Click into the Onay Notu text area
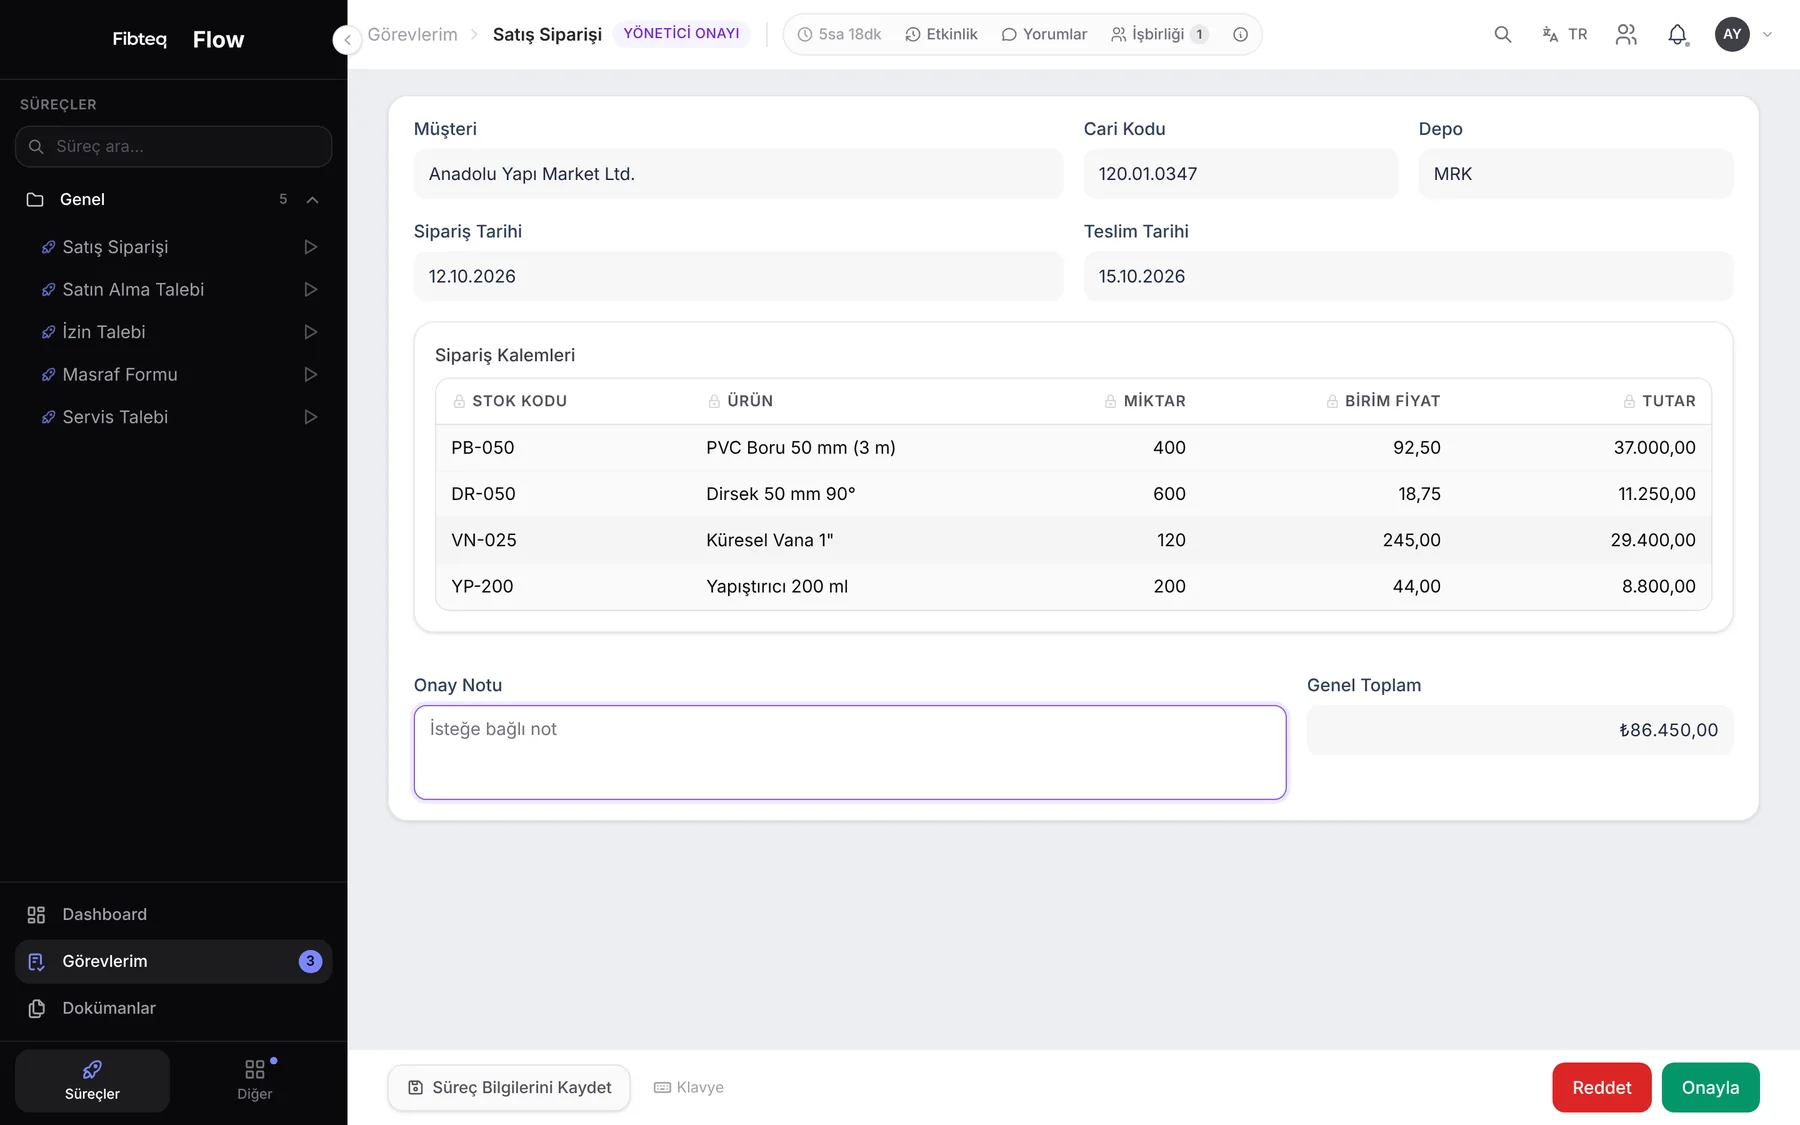Image resolution: width=1800 pixels, height=1125 pixels. [850, 752]
